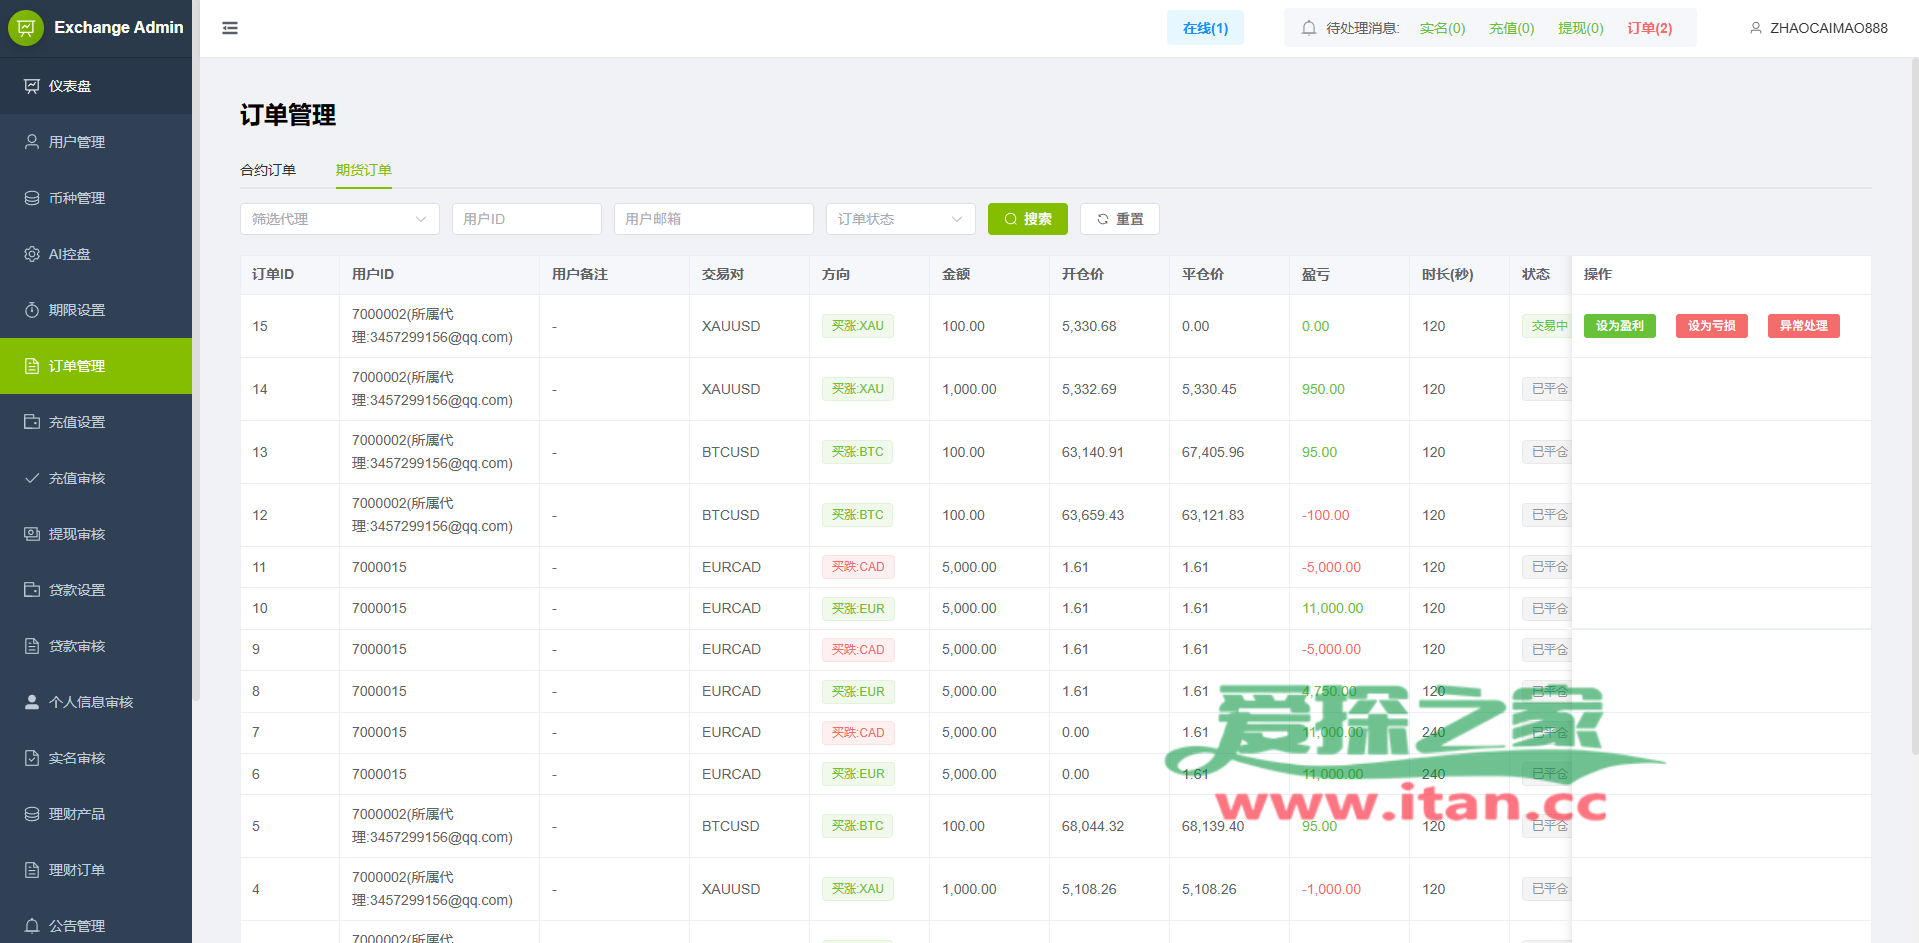Switch to the 合约订单 tab

[268, 170]
